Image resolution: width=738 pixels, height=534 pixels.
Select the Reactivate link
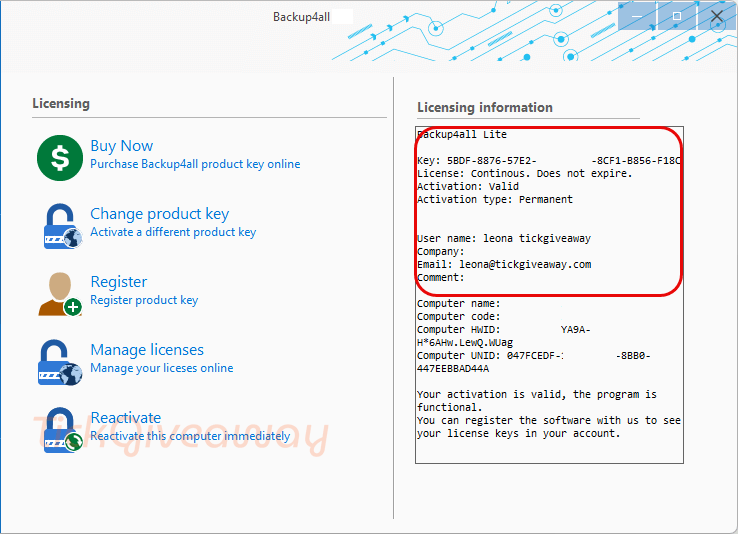(x=126, y=418)
